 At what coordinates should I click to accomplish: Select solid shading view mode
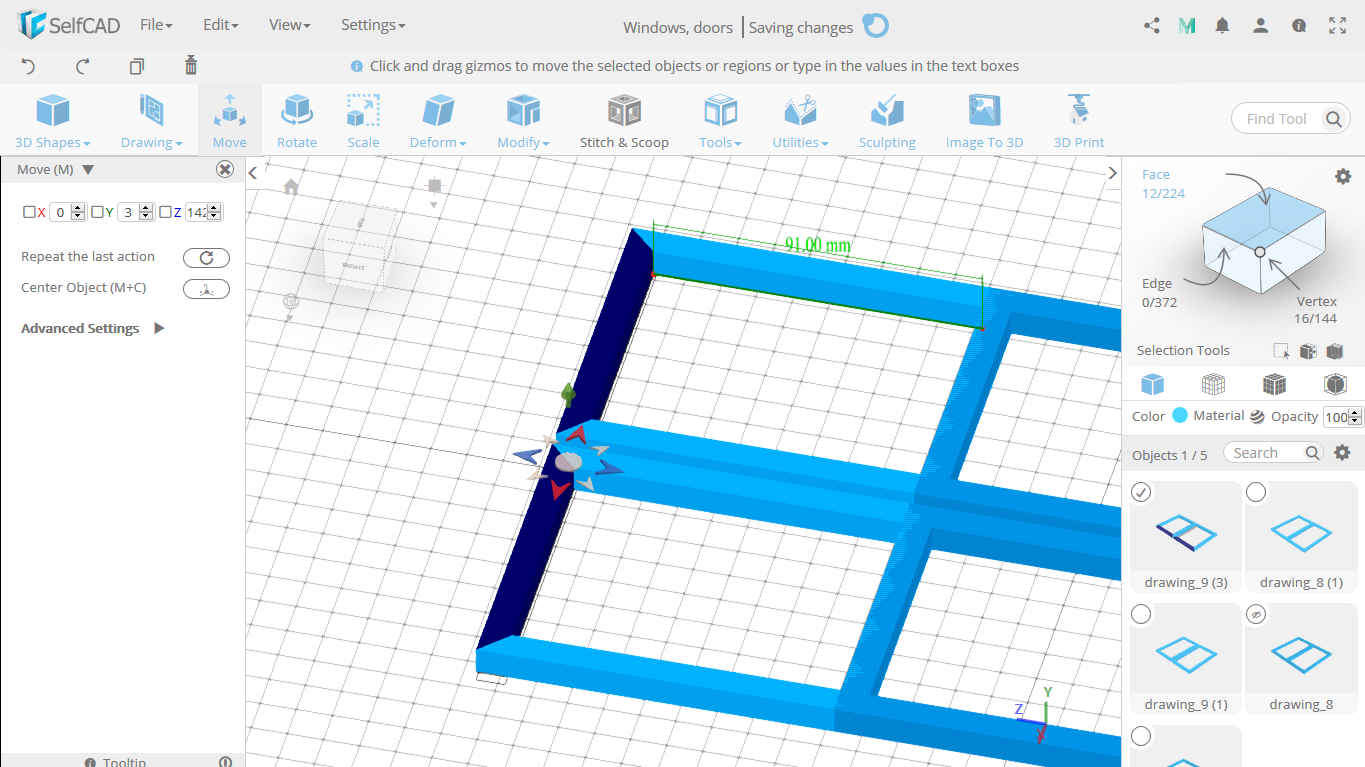[1152, 384]
